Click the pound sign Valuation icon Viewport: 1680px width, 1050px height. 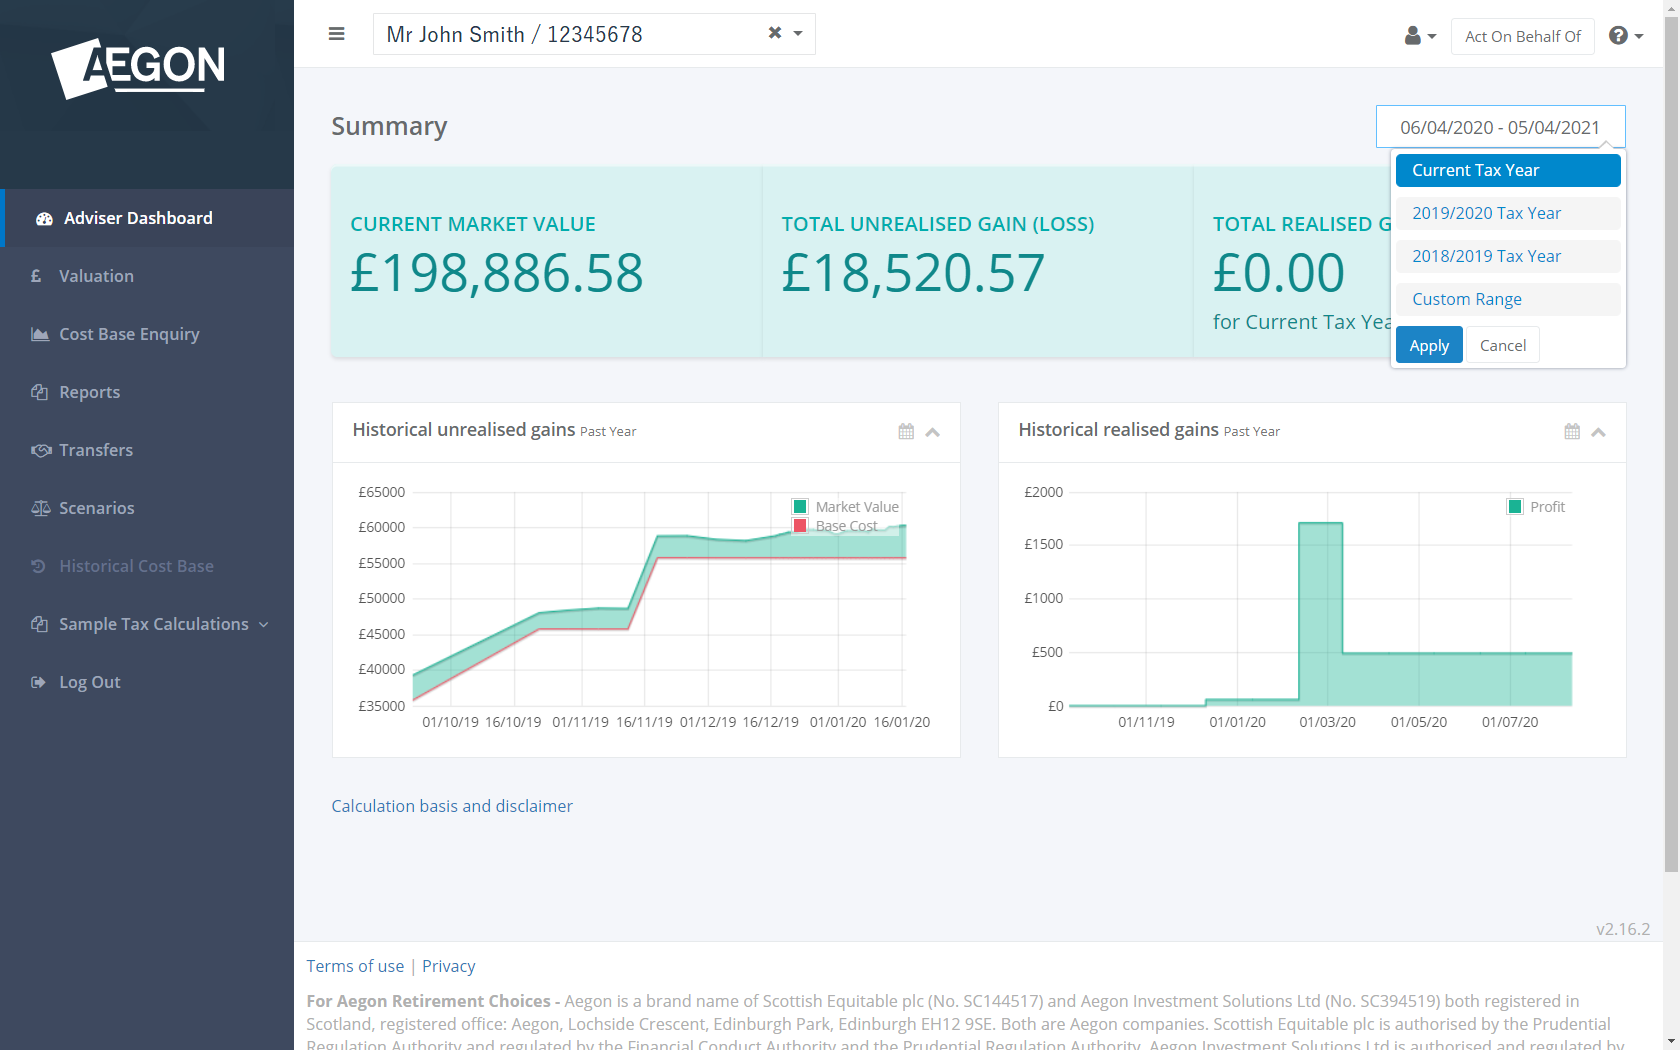click(36, 276)
